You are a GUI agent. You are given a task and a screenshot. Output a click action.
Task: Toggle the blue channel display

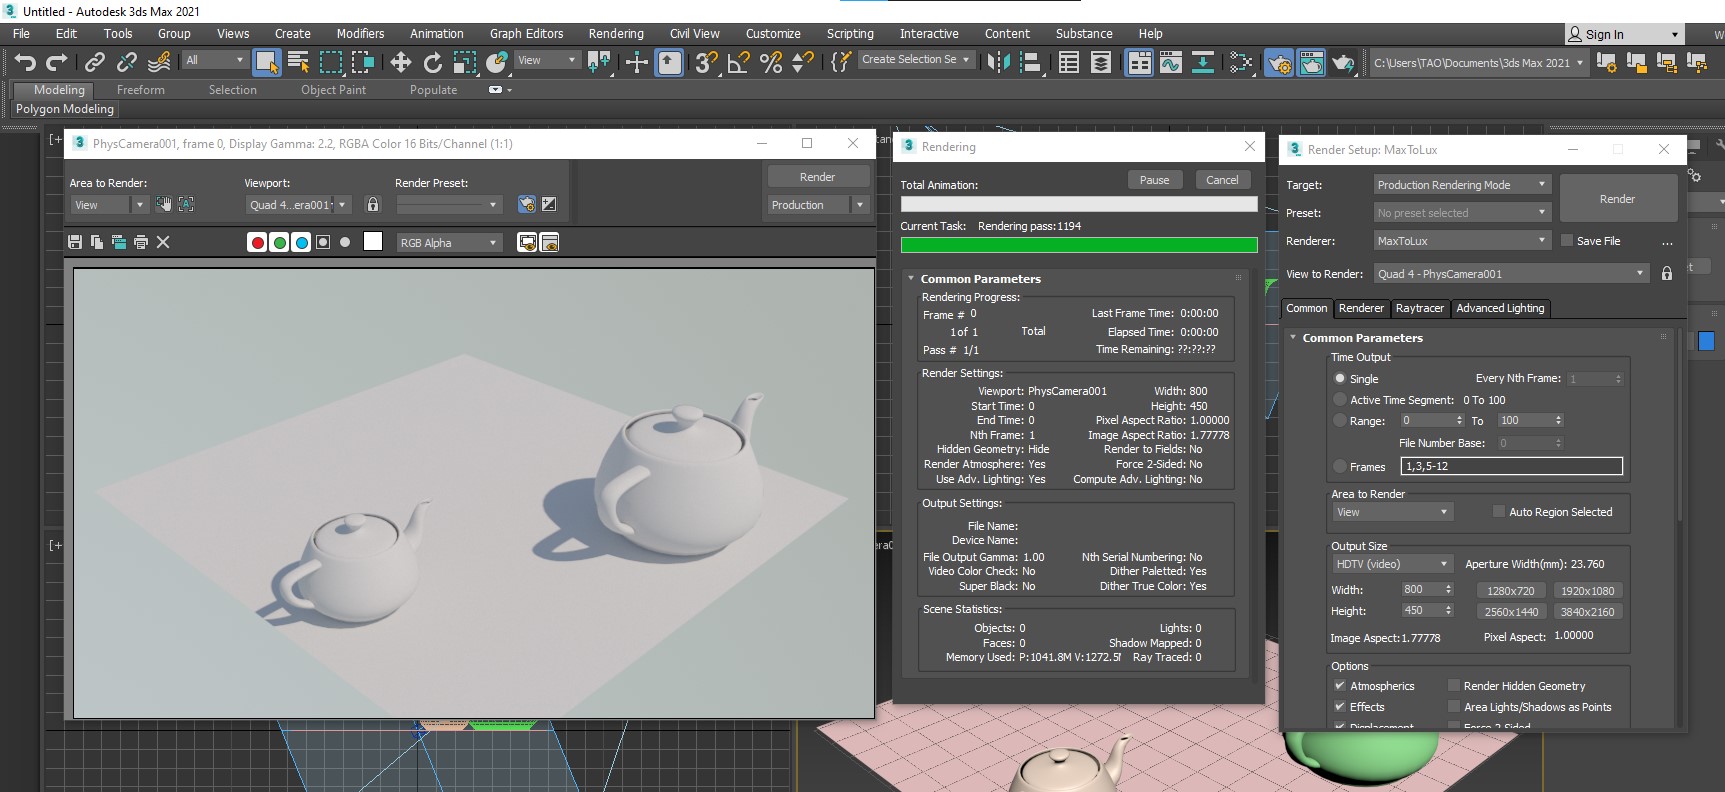[301, 242]
